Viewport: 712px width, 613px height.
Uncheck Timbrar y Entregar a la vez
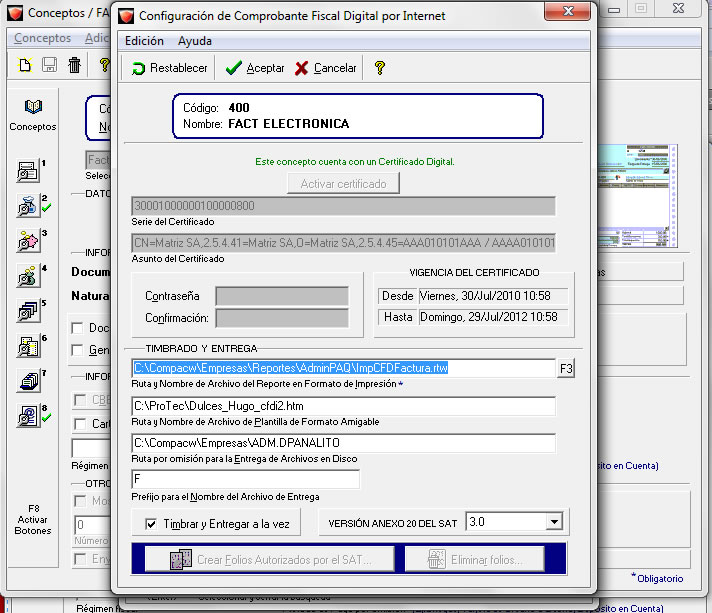151,523
